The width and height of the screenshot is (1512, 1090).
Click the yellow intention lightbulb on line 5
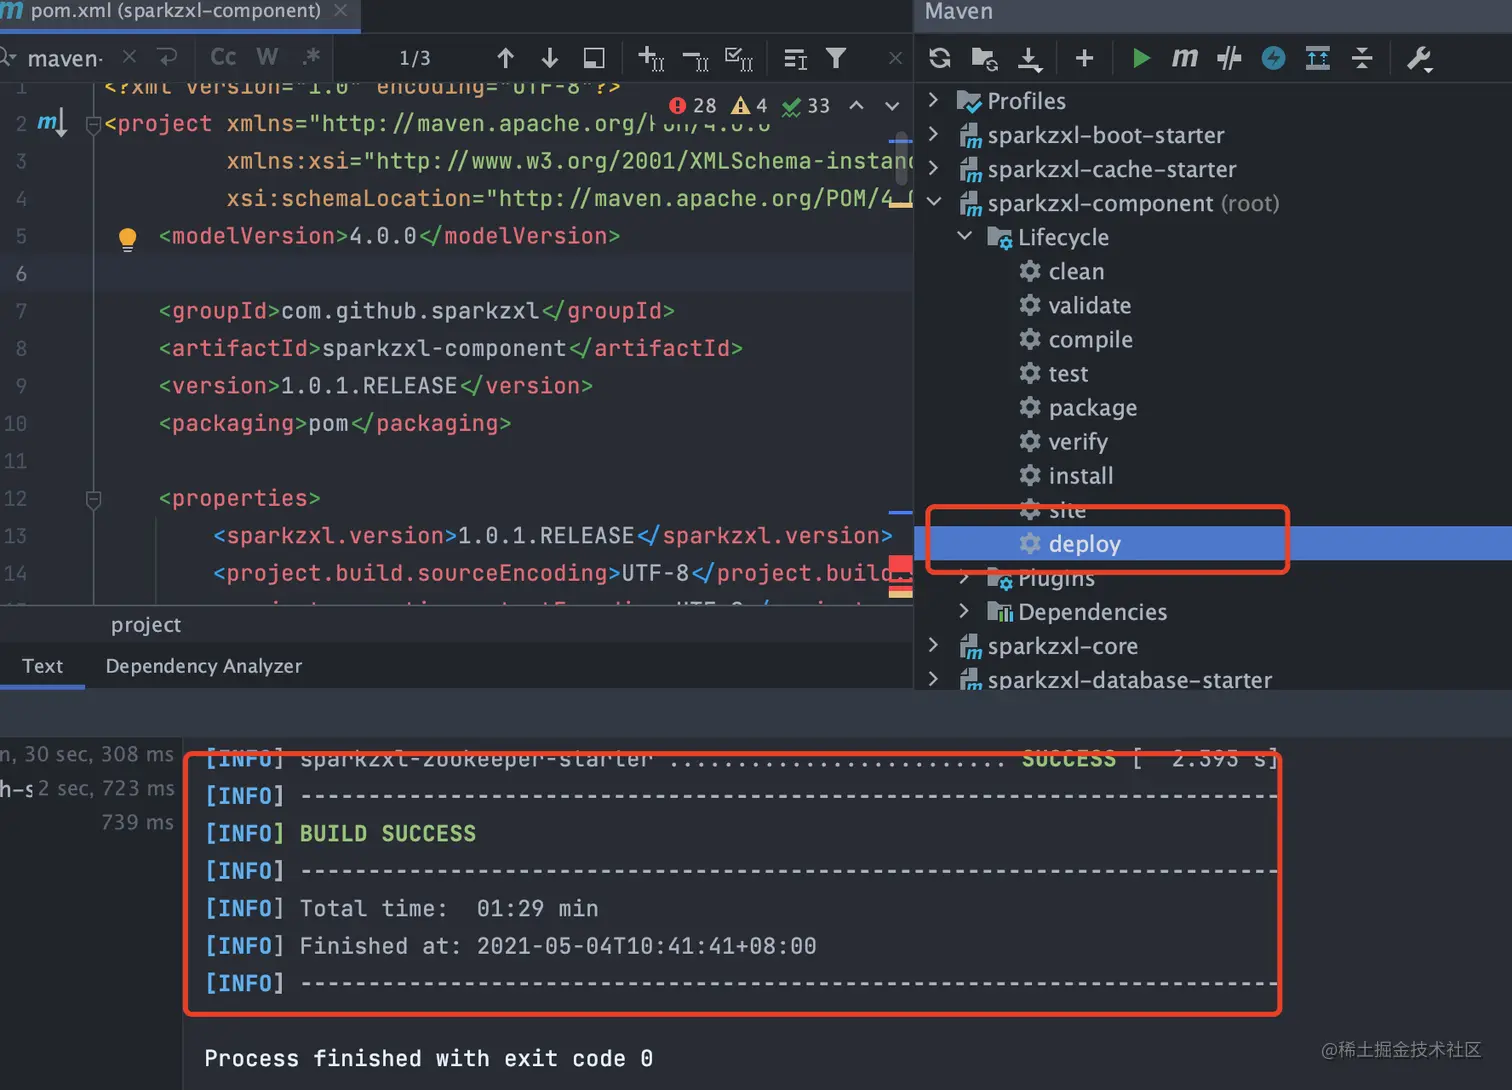pos(127,238)
